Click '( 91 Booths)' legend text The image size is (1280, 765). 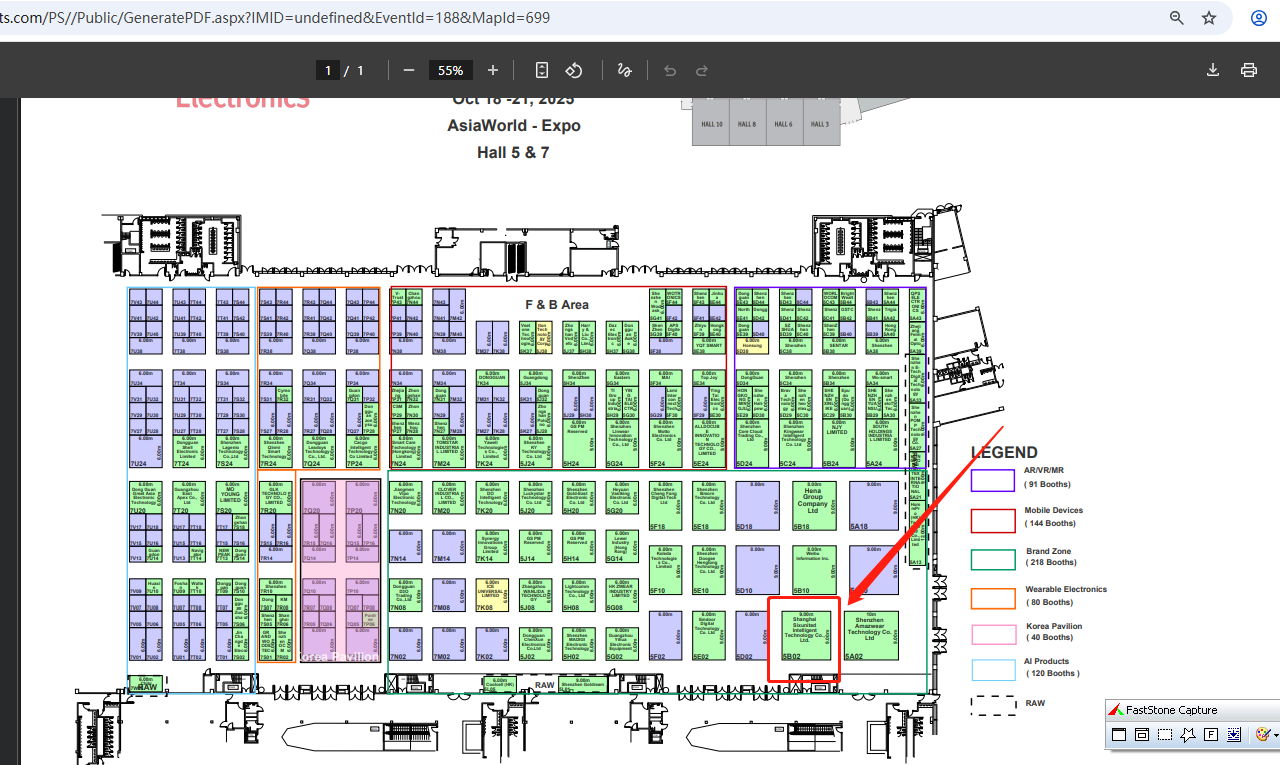pyautogui.click(x=1047, y=484)
